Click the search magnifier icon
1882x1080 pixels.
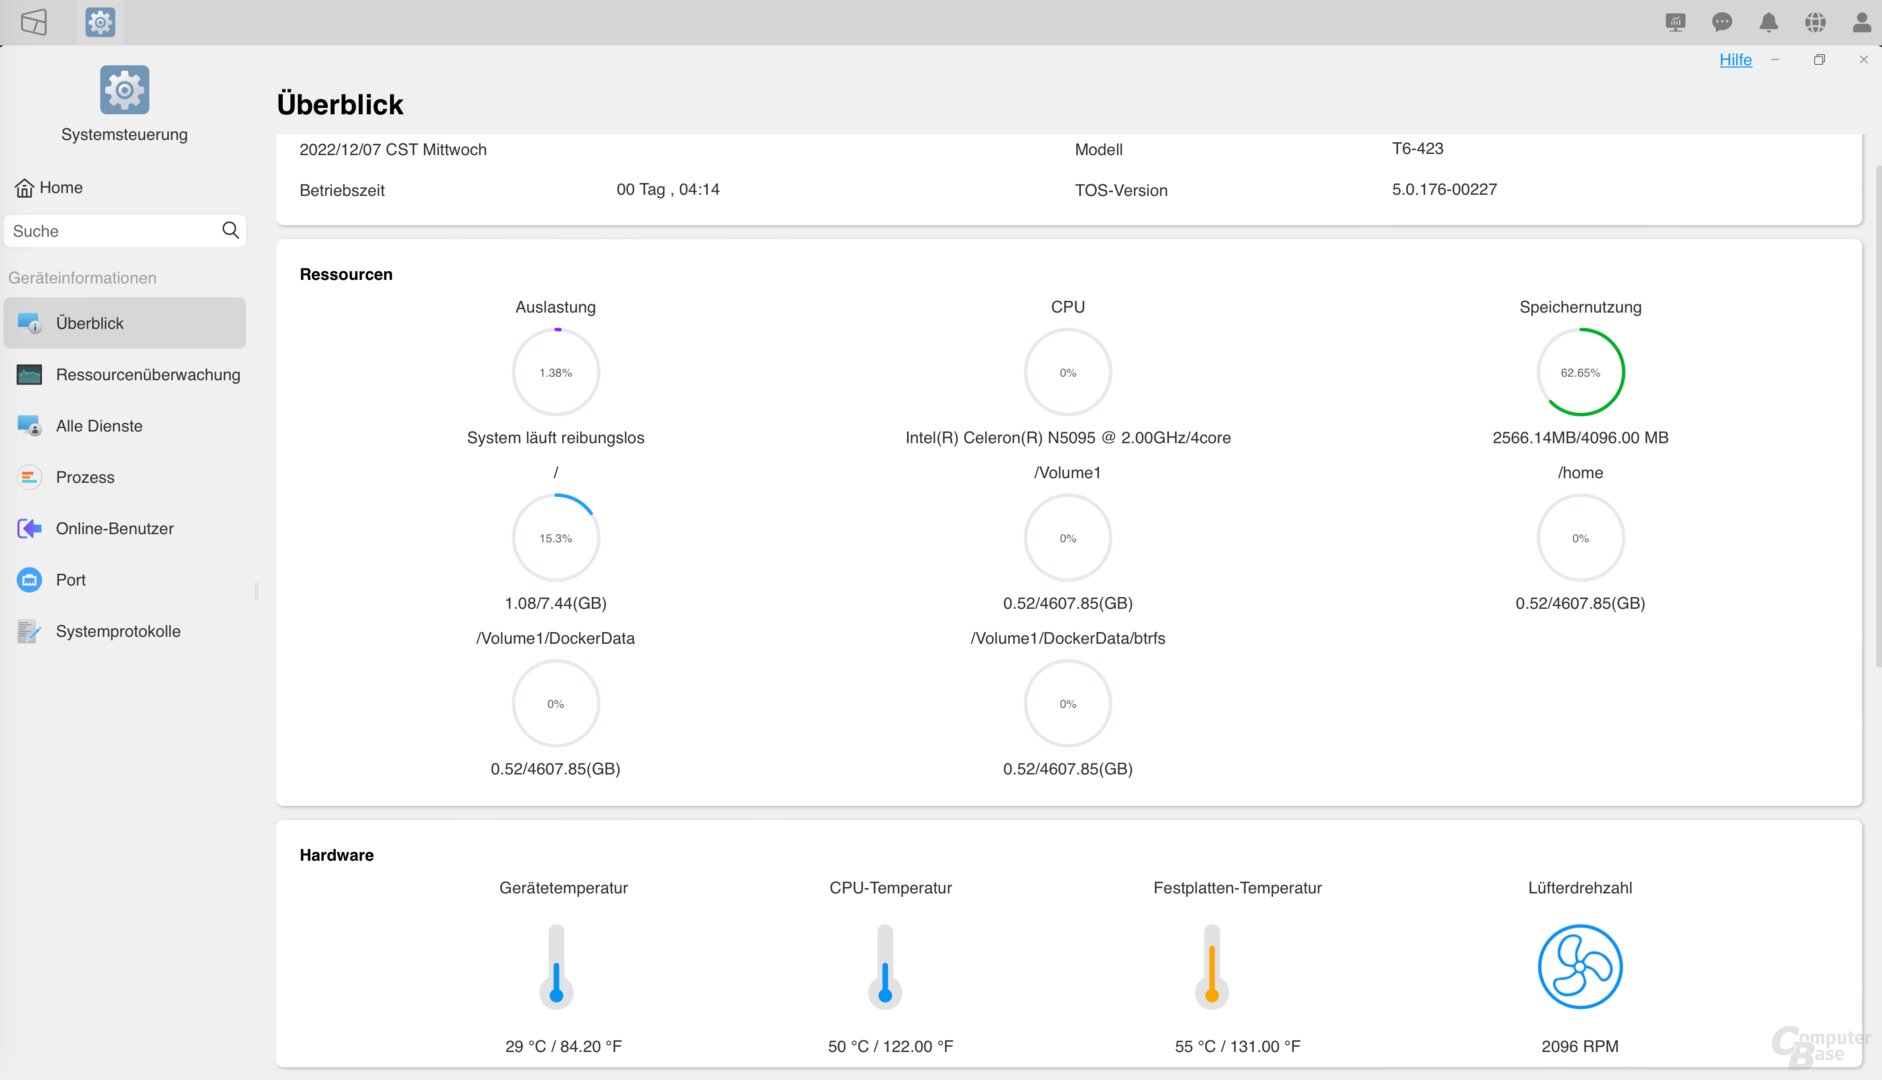tap(230, 231)
